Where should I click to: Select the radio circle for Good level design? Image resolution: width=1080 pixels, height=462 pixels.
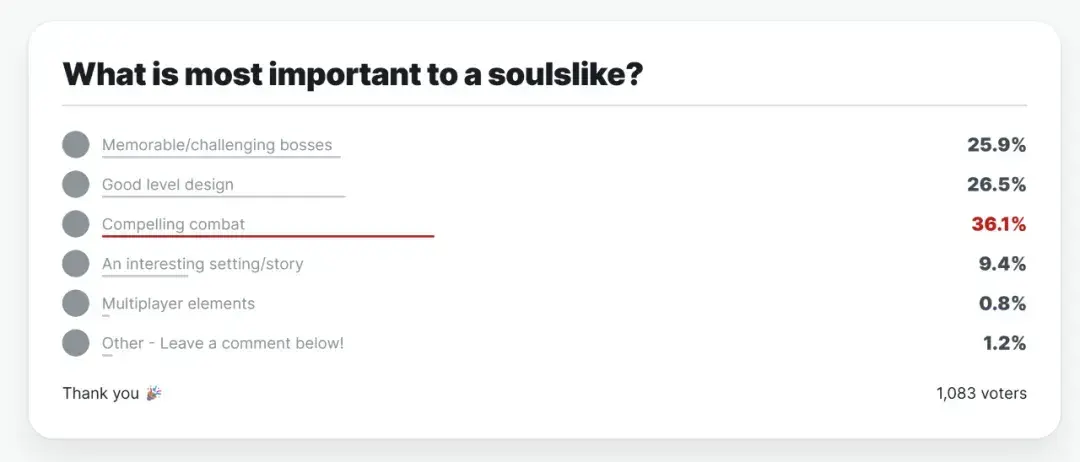76,185
